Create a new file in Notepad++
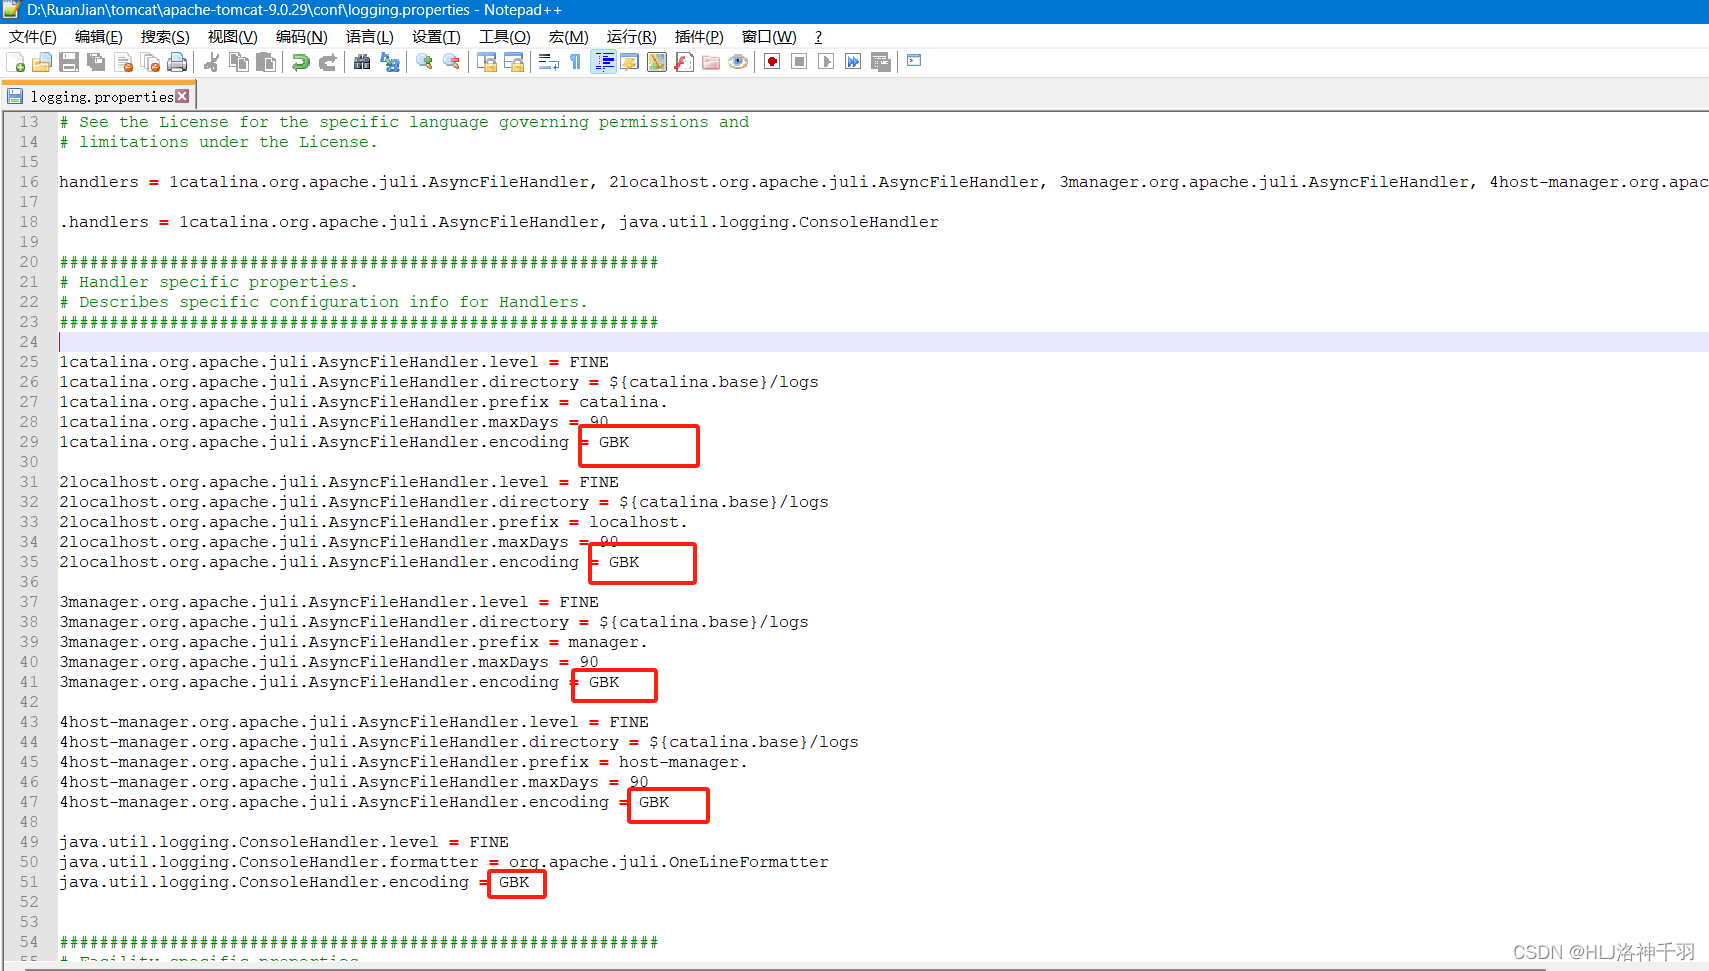This screenshot has height=971, width=1709. 16,62
